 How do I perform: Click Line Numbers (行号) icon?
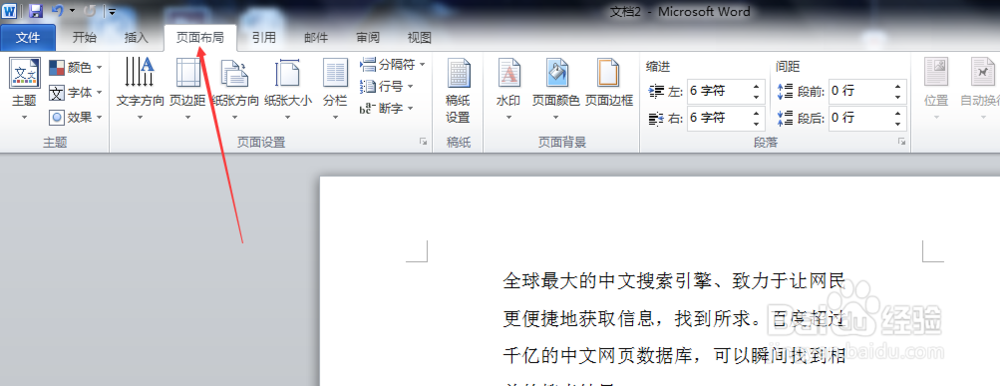(368, 86)
